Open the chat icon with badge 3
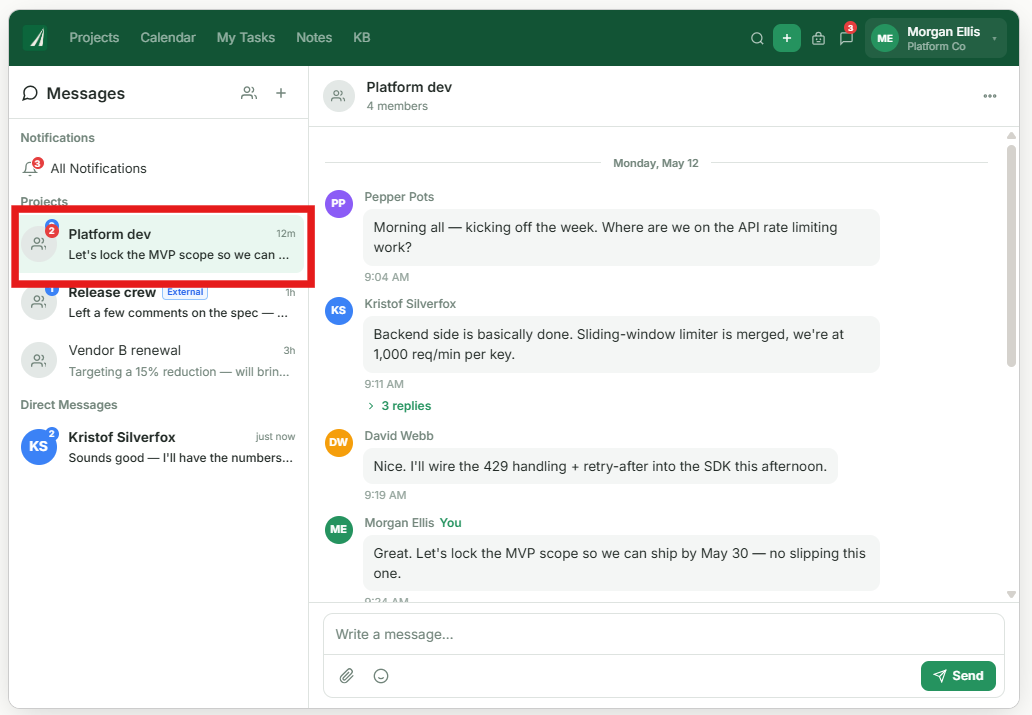Image resolution: width=1032 pixels, height=715 pixels. [846, 38]
